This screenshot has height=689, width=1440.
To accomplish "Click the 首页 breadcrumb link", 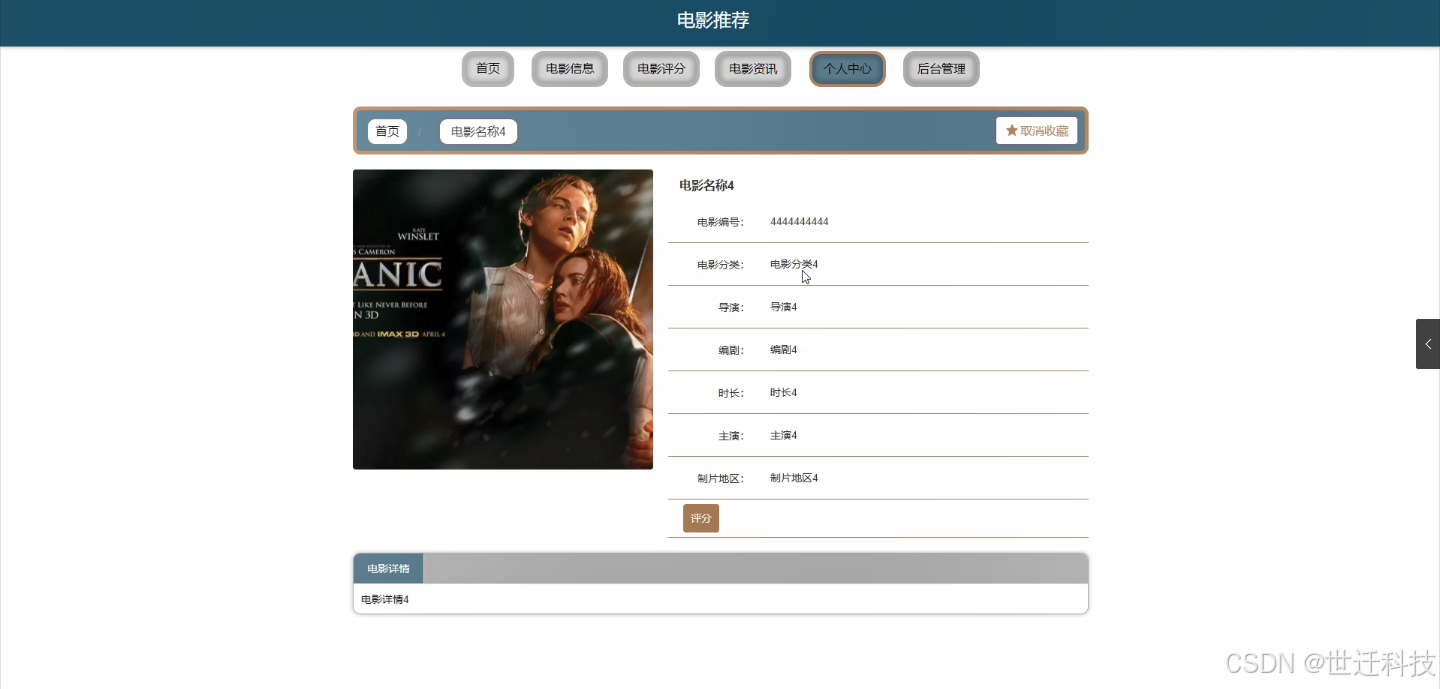I will point(387,130).
